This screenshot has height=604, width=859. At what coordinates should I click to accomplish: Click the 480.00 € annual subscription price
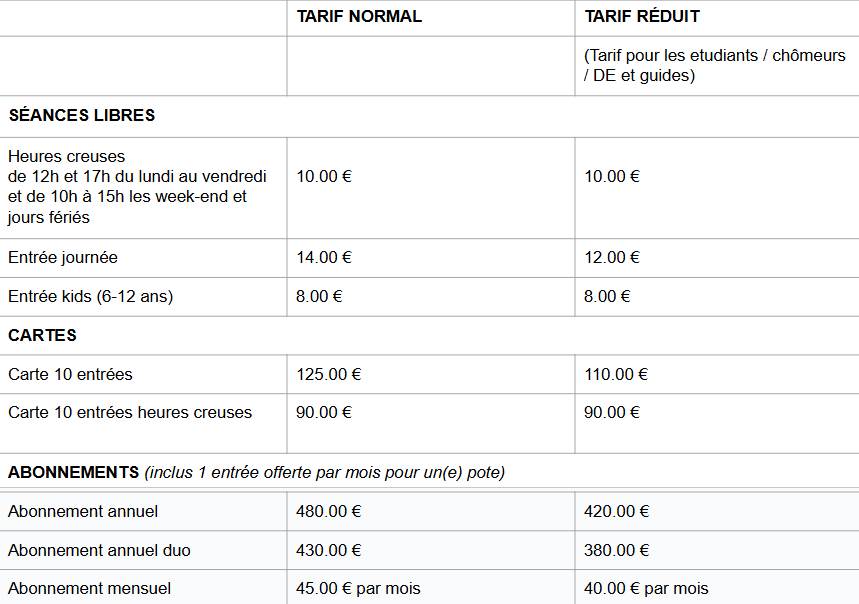328,511
